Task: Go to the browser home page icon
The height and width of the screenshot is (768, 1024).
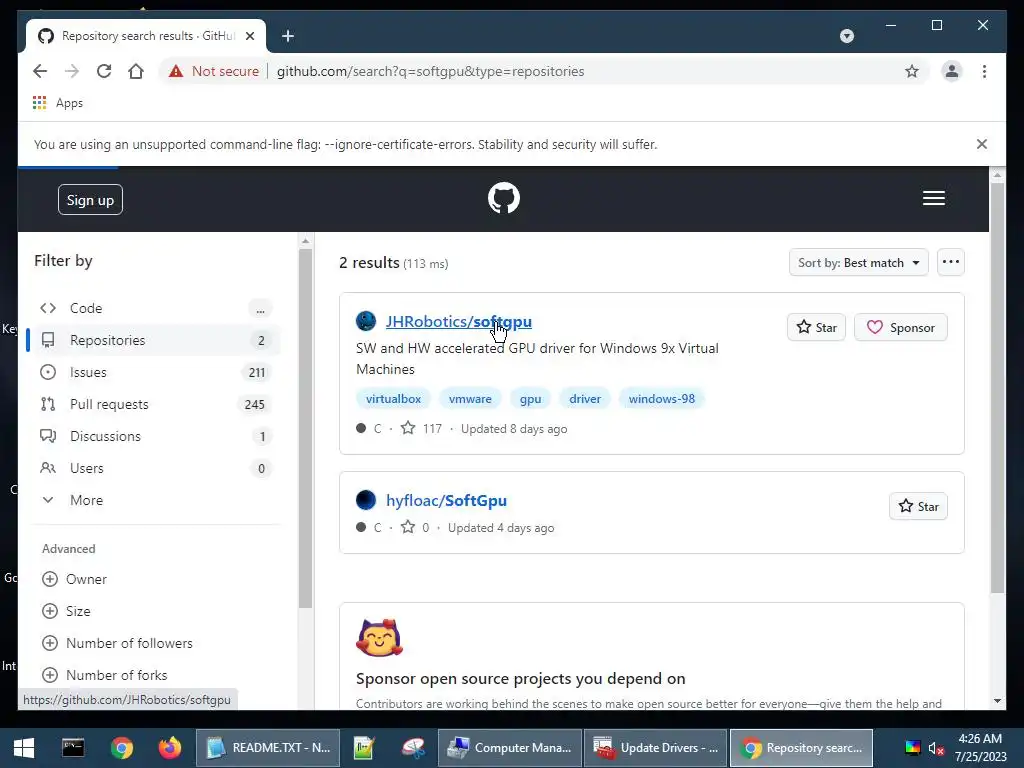Action: 136,71
